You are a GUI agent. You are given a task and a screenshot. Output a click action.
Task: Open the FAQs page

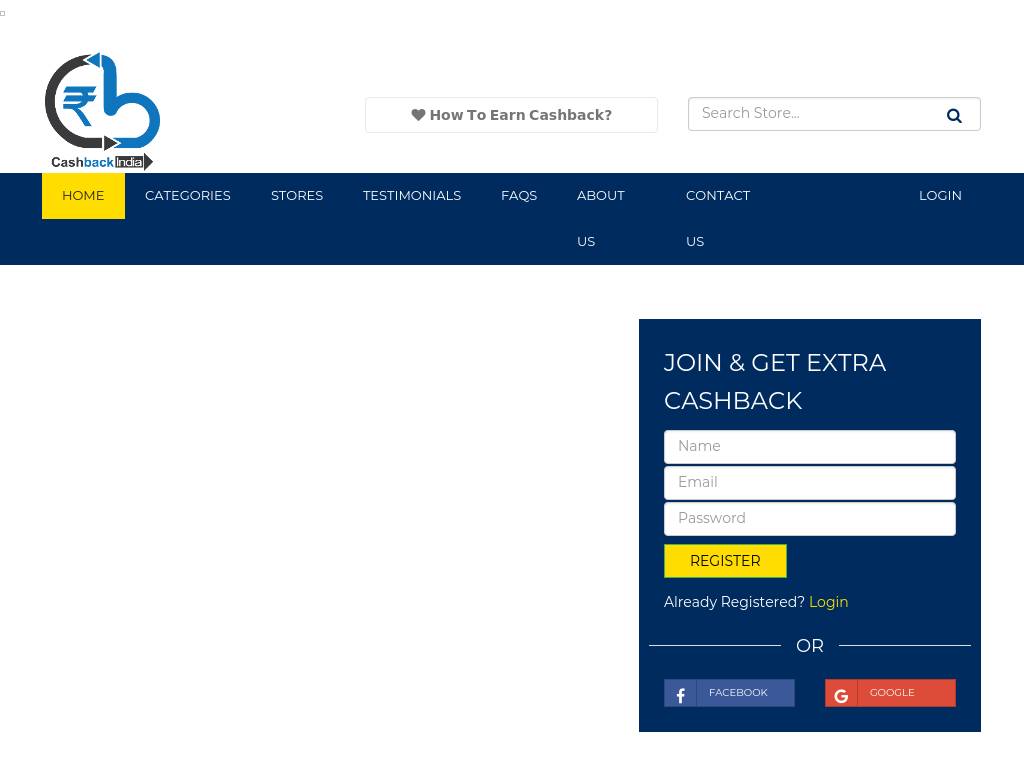(x=518, y=195)
